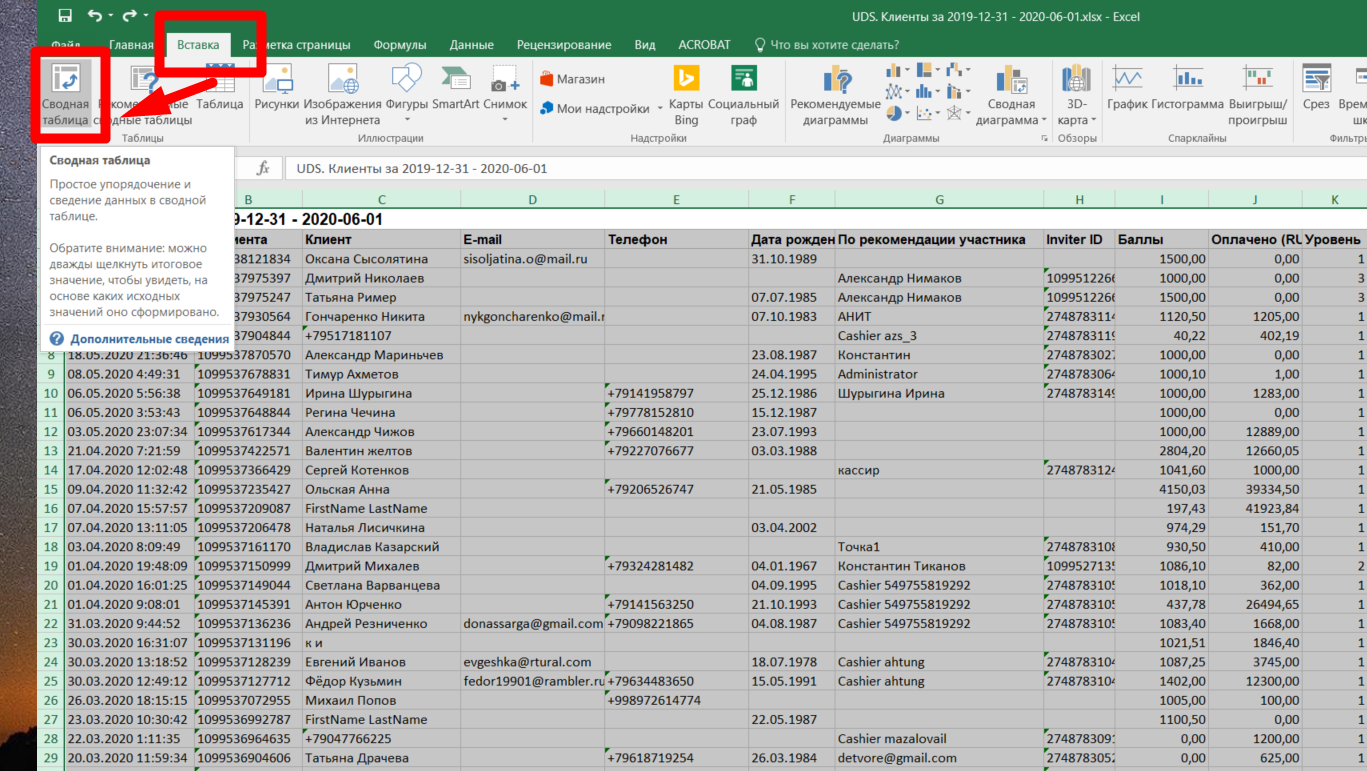Select column header E
The width and height of the screenshot is (1367, 771).
point(676,200)
